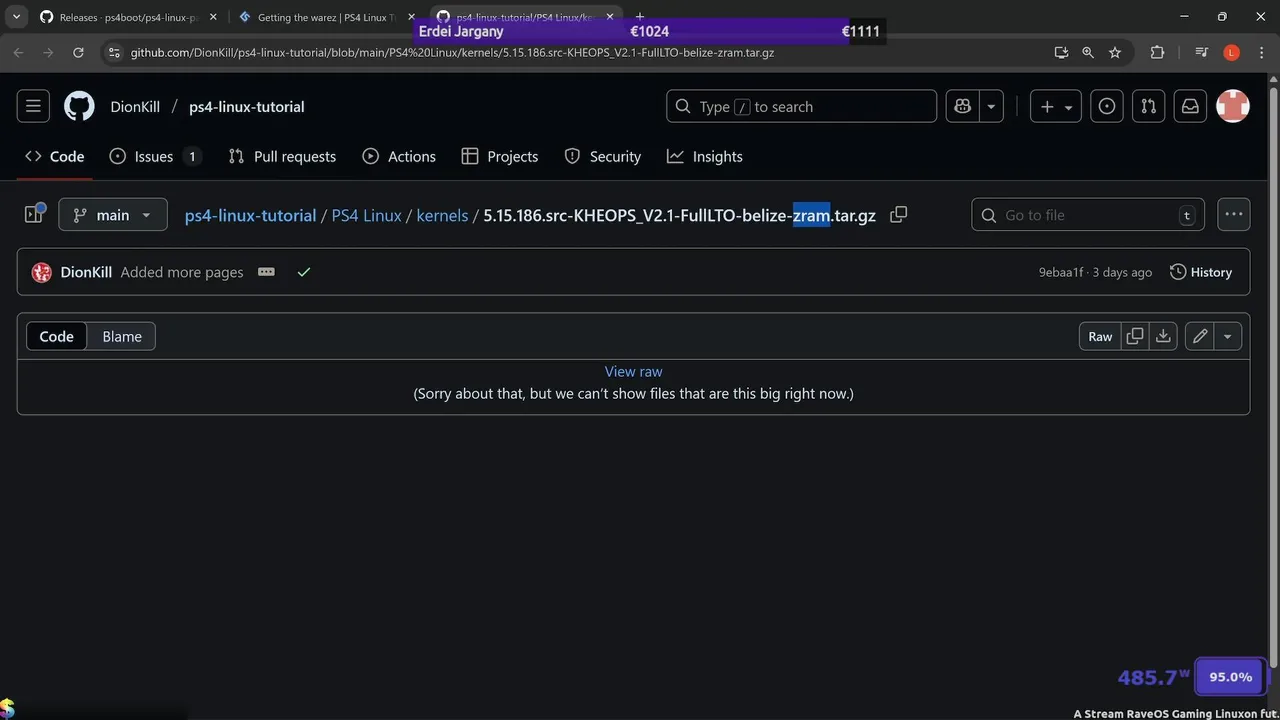1280x720 pixels.
Task: Open the kernels breadcrumb folder
Action: (442, 215)
